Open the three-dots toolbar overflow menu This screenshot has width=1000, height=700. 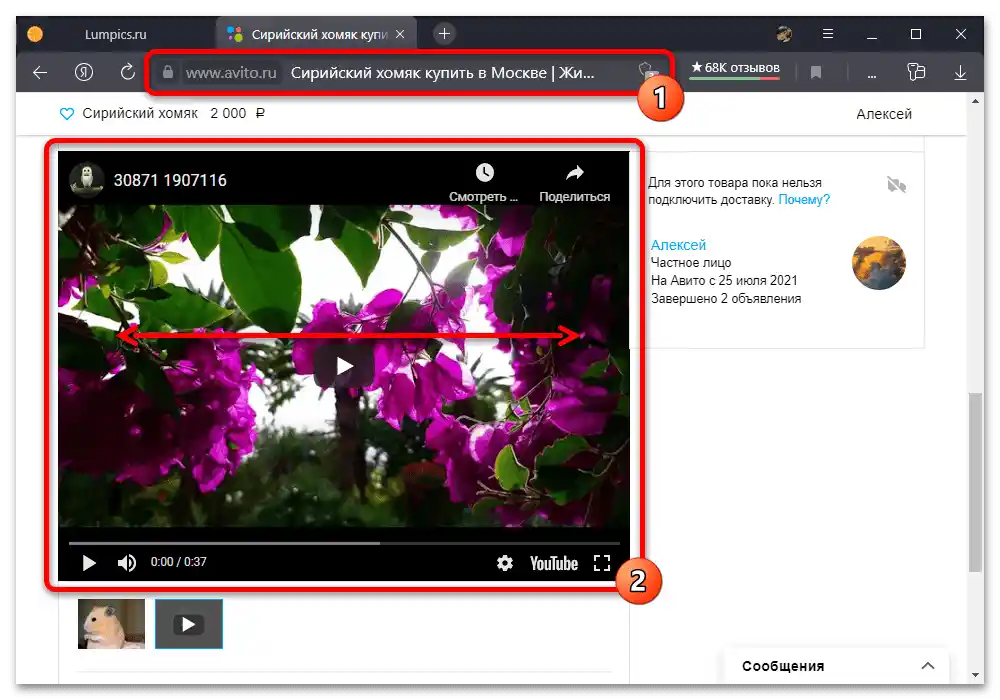tap(871, 76)
